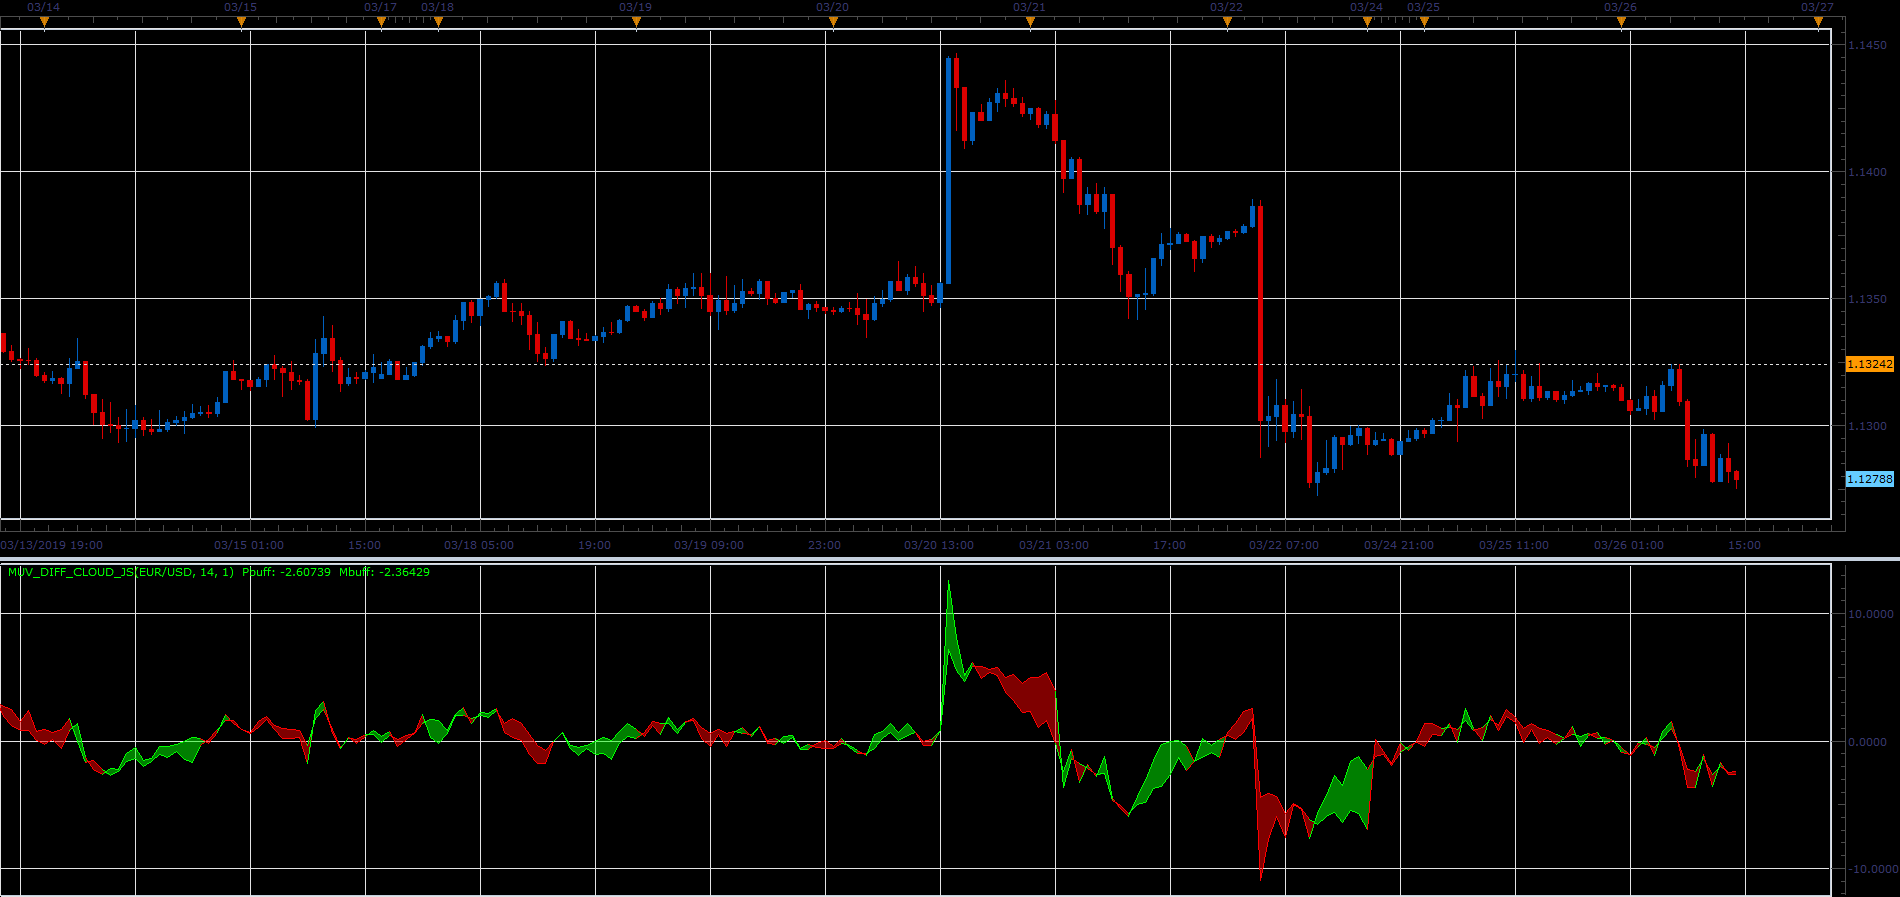Click the 1.1300 price axis label
The width and height of the screenshot is (1900, 897).
(x=1867, y=426)
